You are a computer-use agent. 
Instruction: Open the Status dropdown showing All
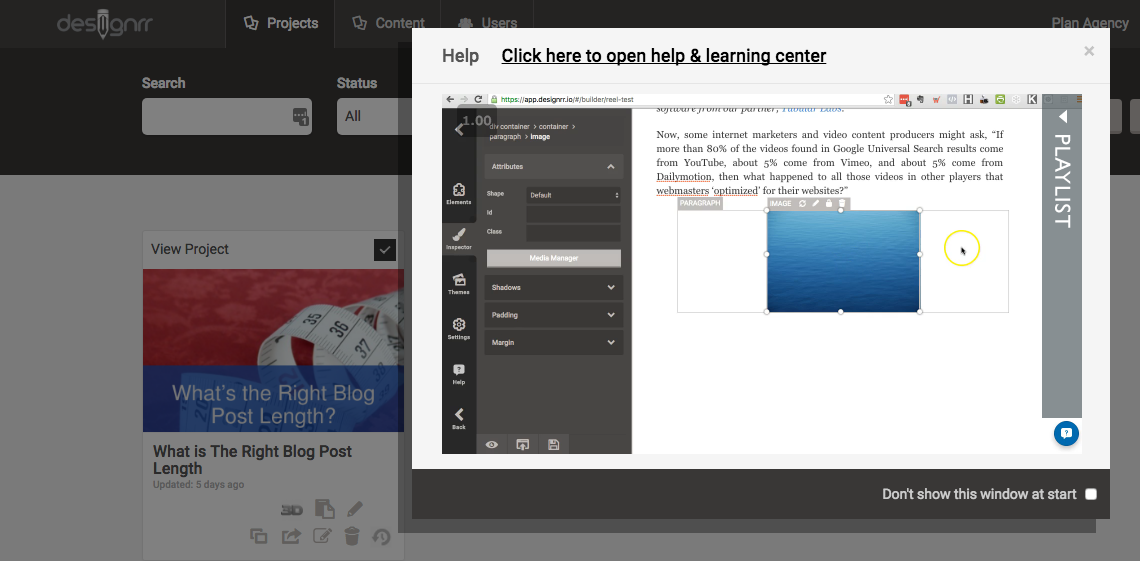coord(374,116)
